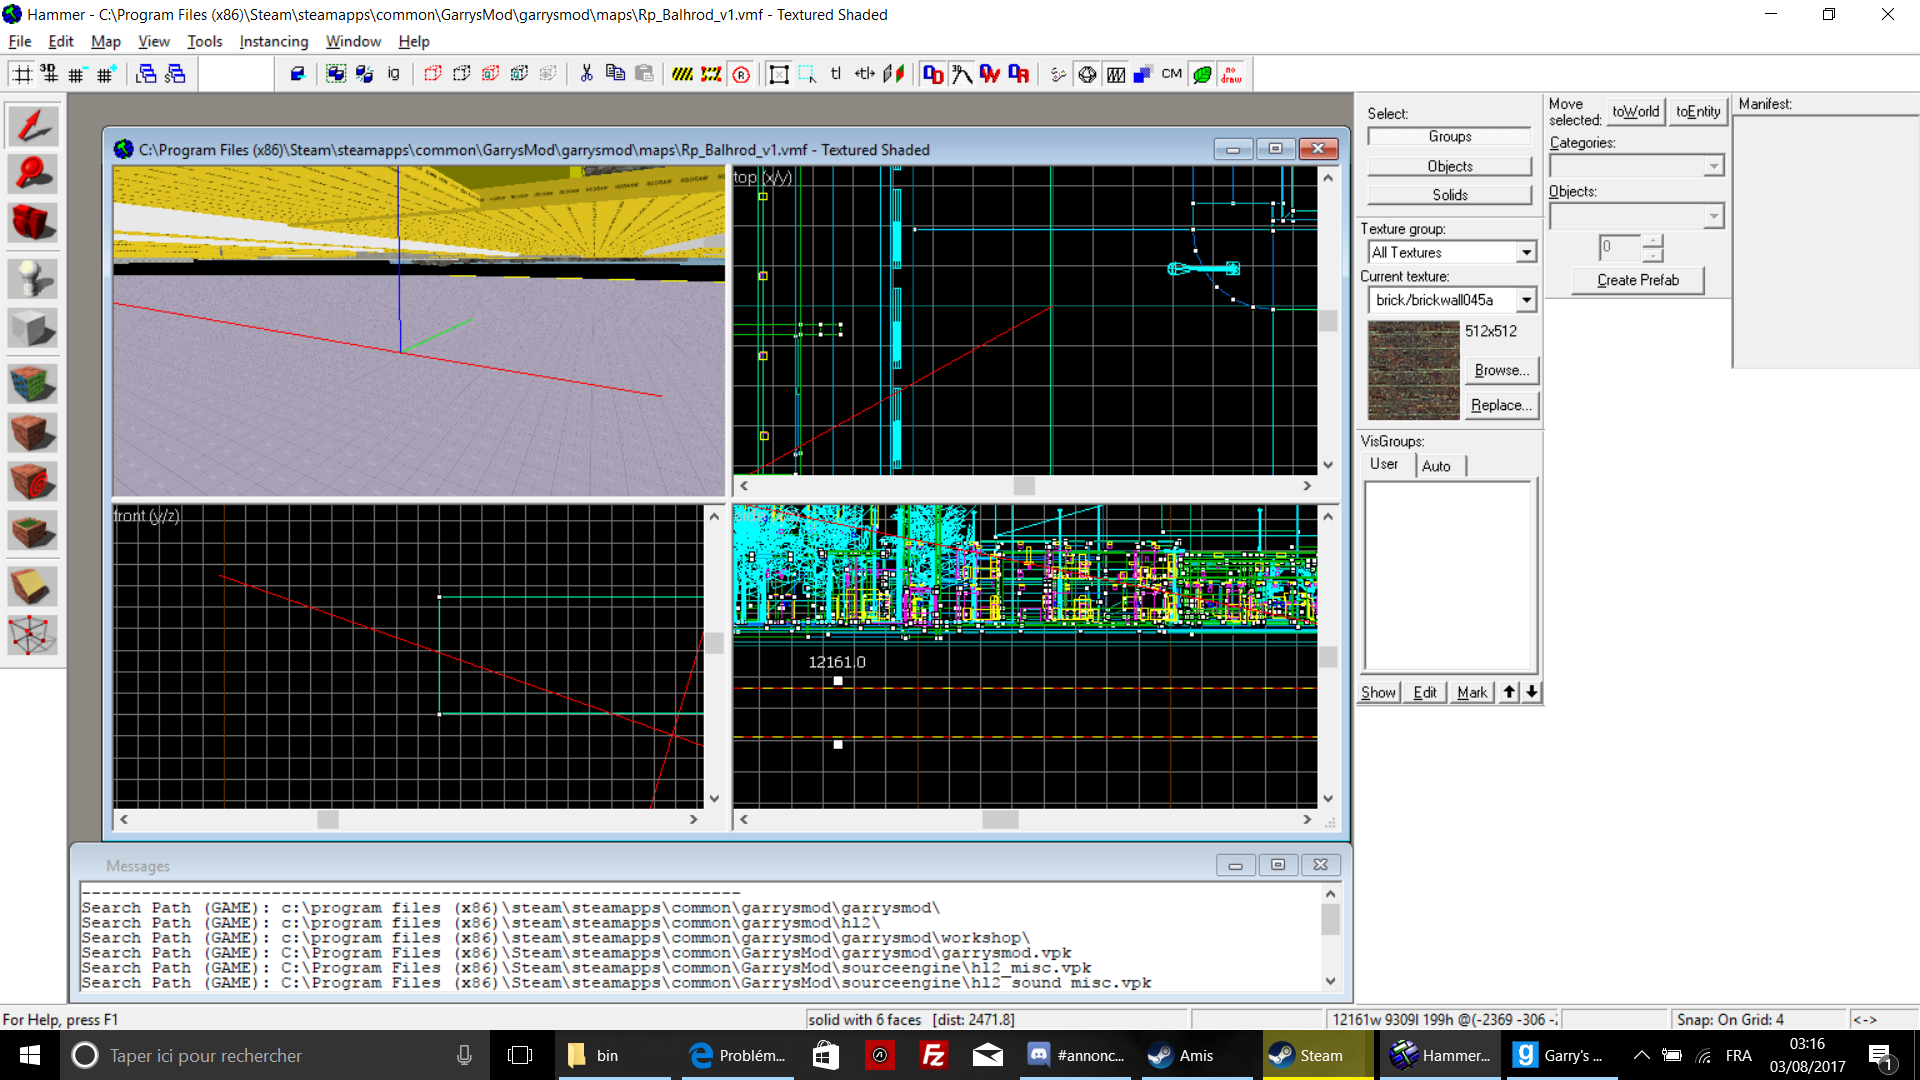
Task: Select the Block tool
Action: pyautogui.click(x=32, y=327)
